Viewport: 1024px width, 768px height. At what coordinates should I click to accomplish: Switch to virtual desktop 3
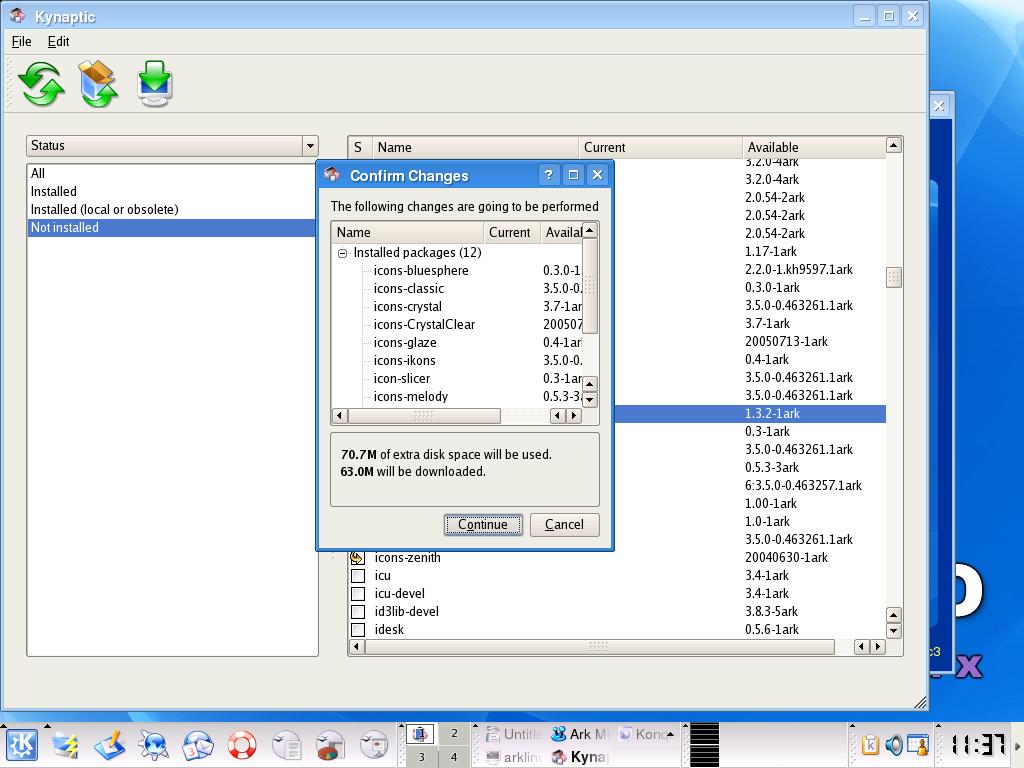[x=421, y=757]
